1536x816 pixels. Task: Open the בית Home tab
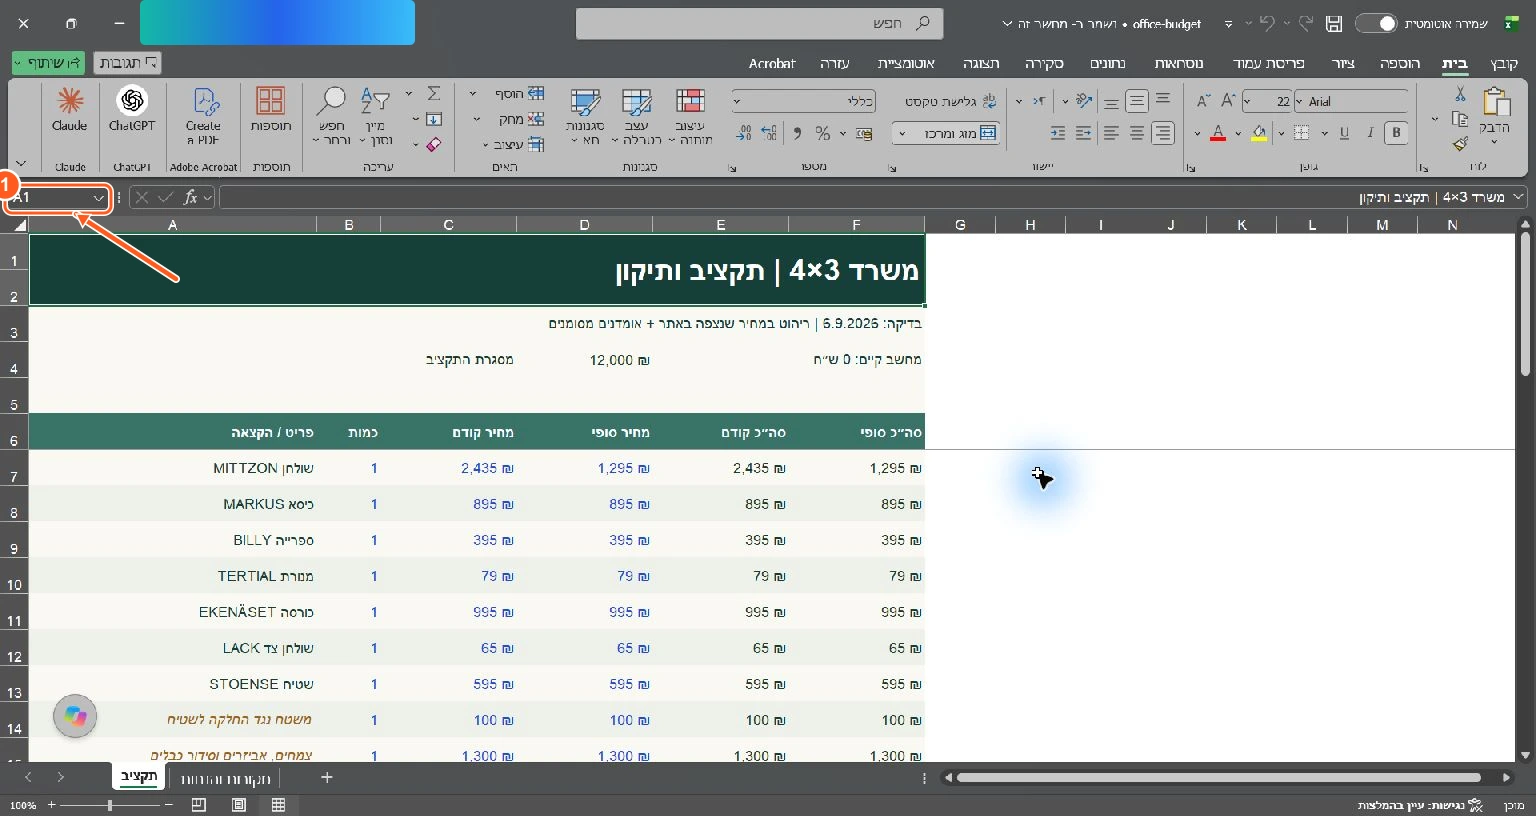[1455, 63]
